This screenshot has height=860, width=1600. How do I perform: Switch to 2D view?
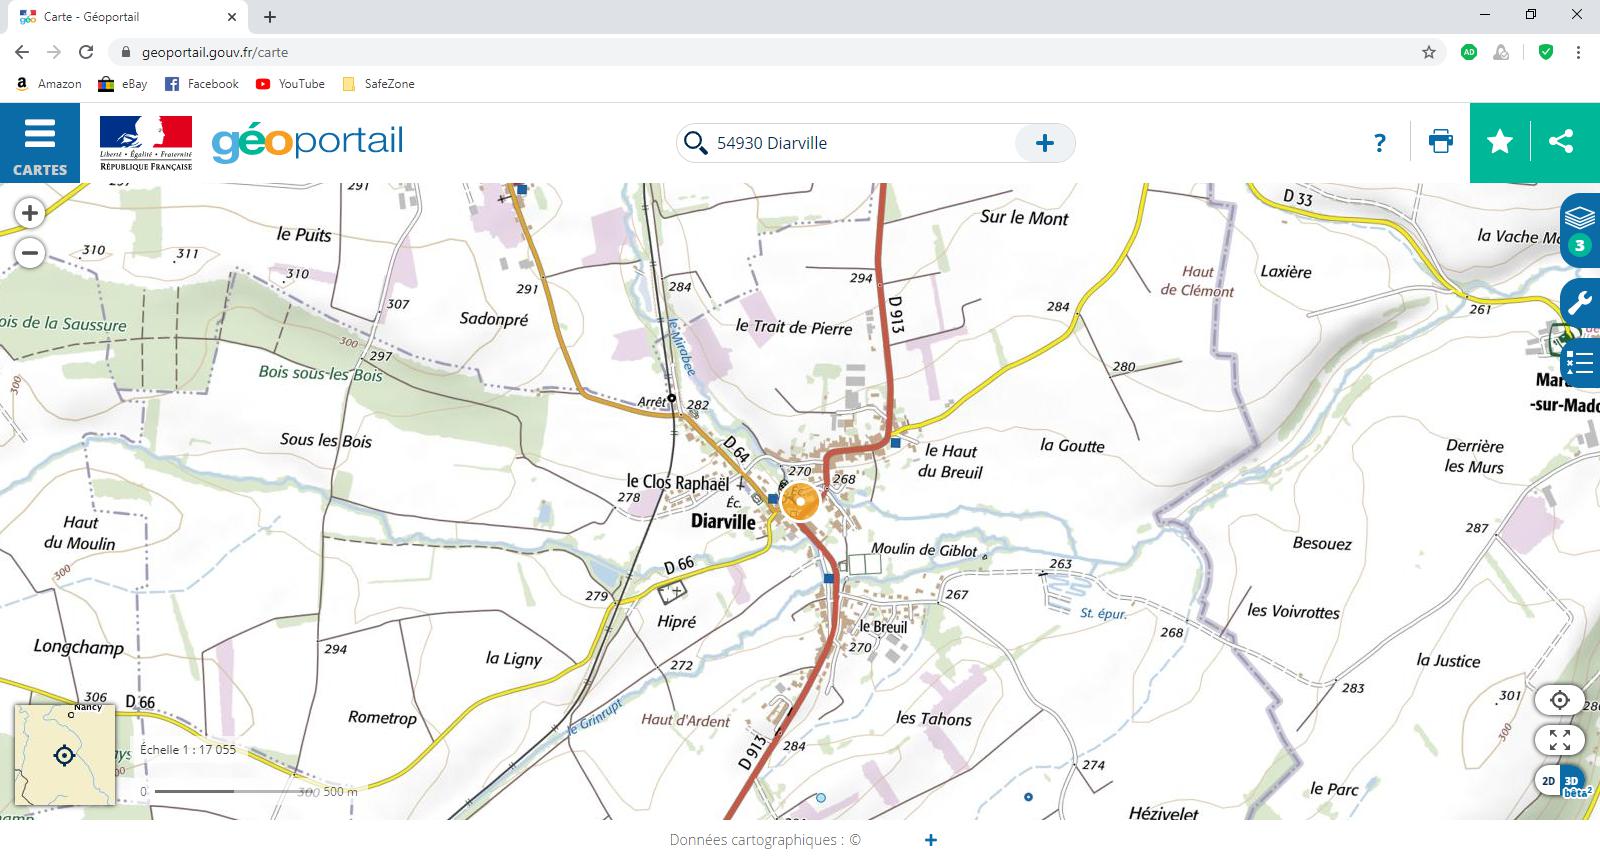tap(1548, 781)
